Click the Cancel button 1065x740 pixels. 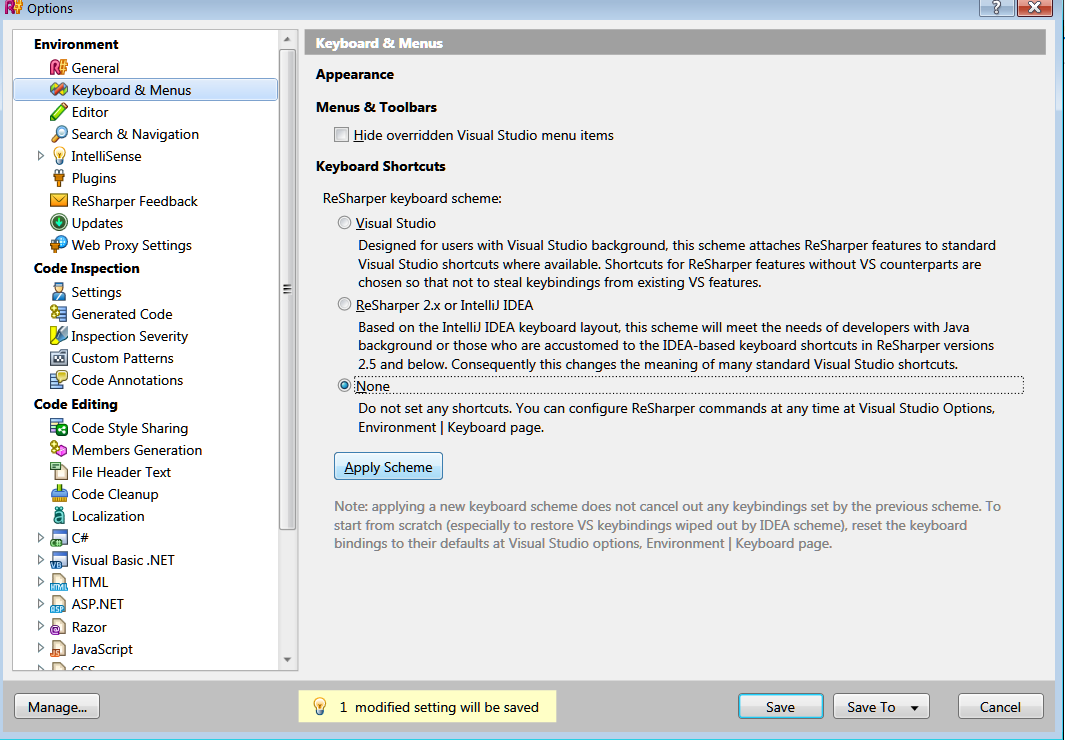click(x=1000, y=707)
